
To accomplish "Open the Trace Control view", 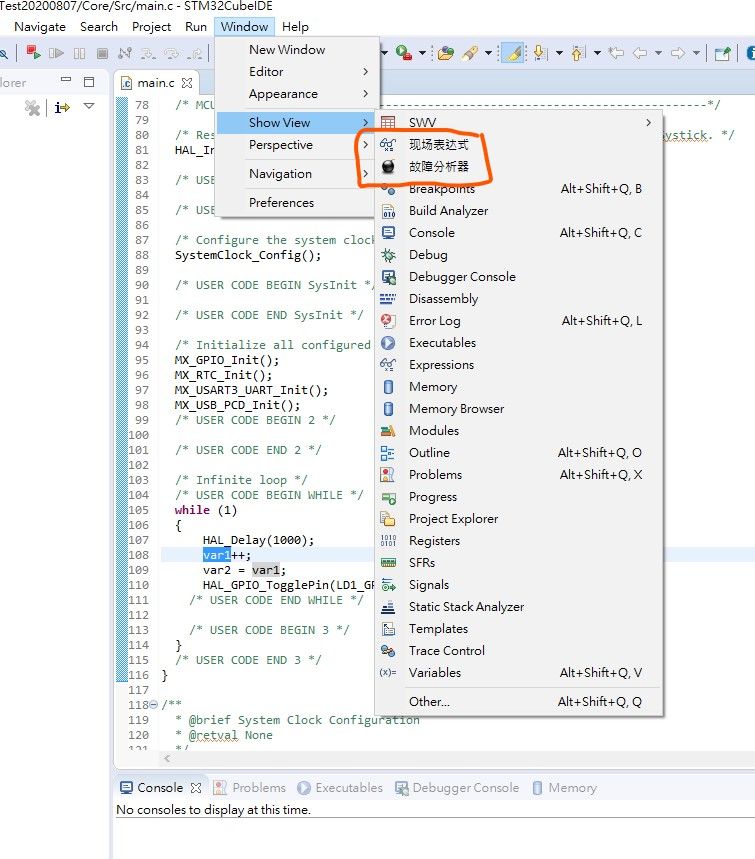I will coord(518,651).
